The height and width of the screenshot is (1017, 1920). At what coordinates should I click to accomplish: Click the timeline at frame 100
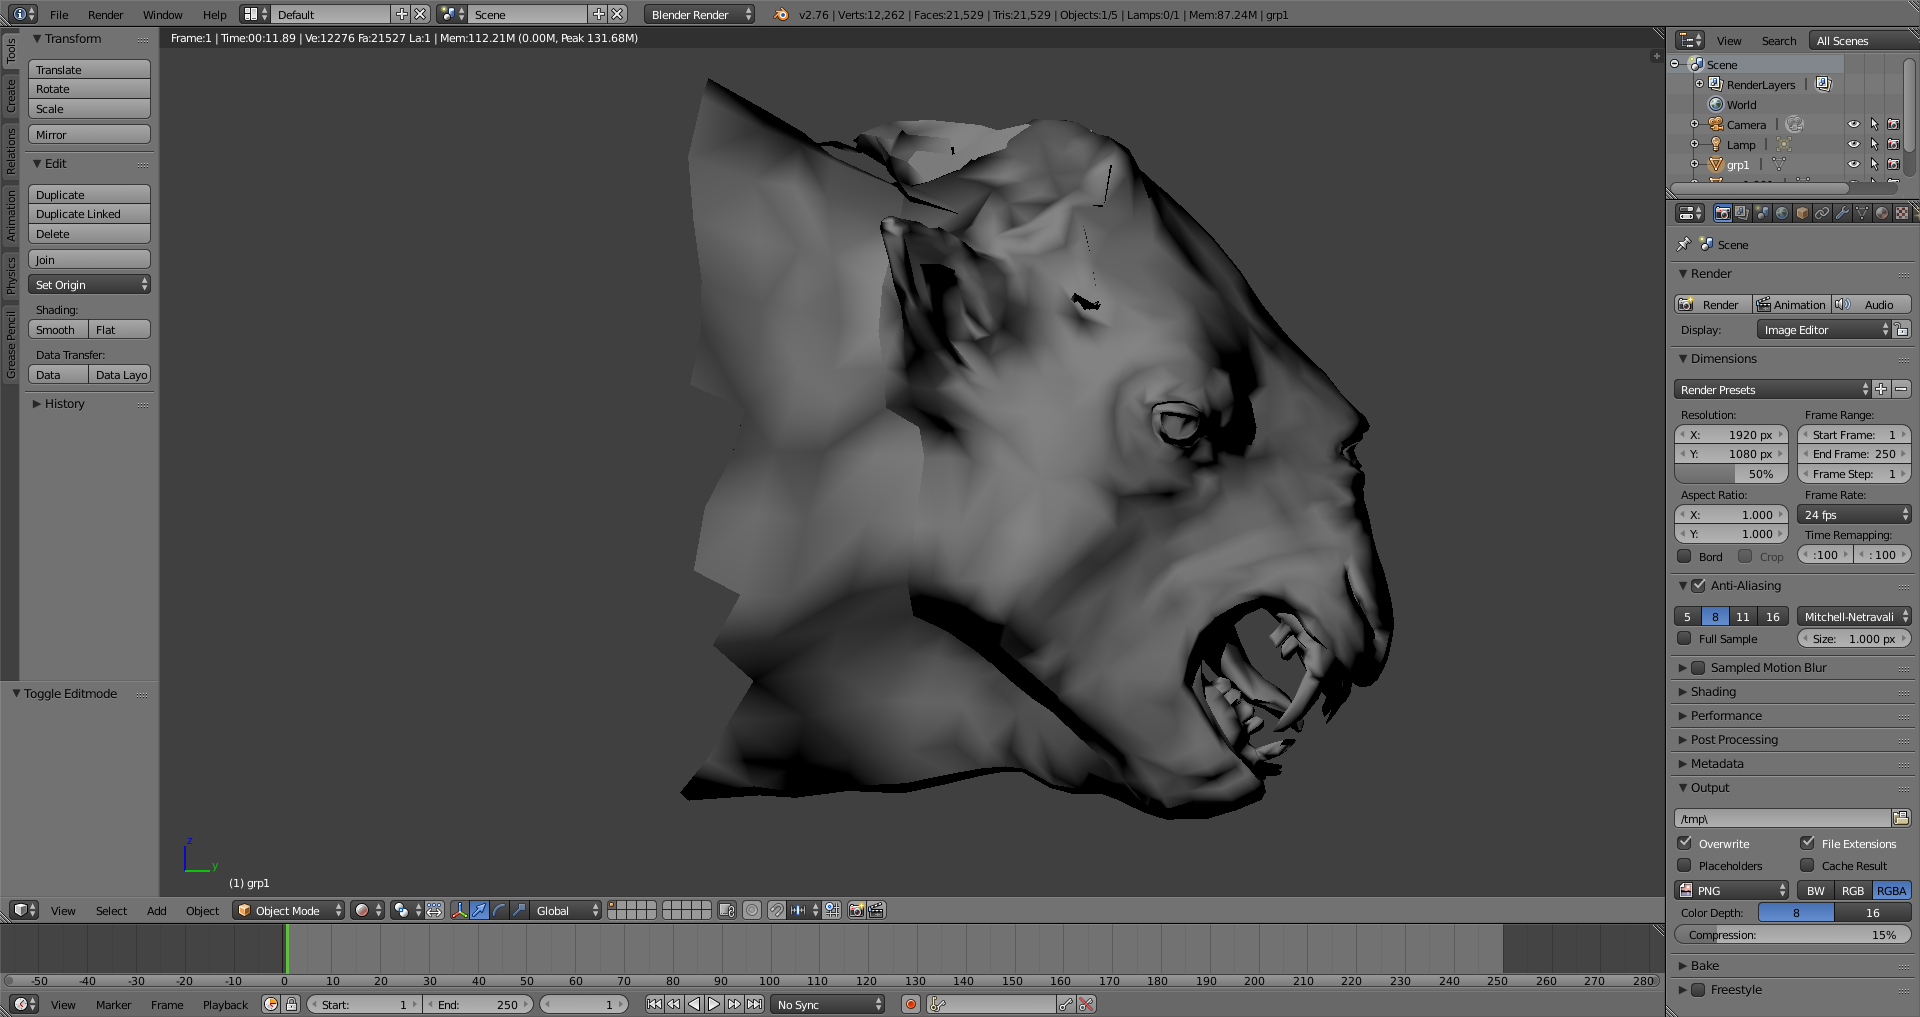point(769,948)
